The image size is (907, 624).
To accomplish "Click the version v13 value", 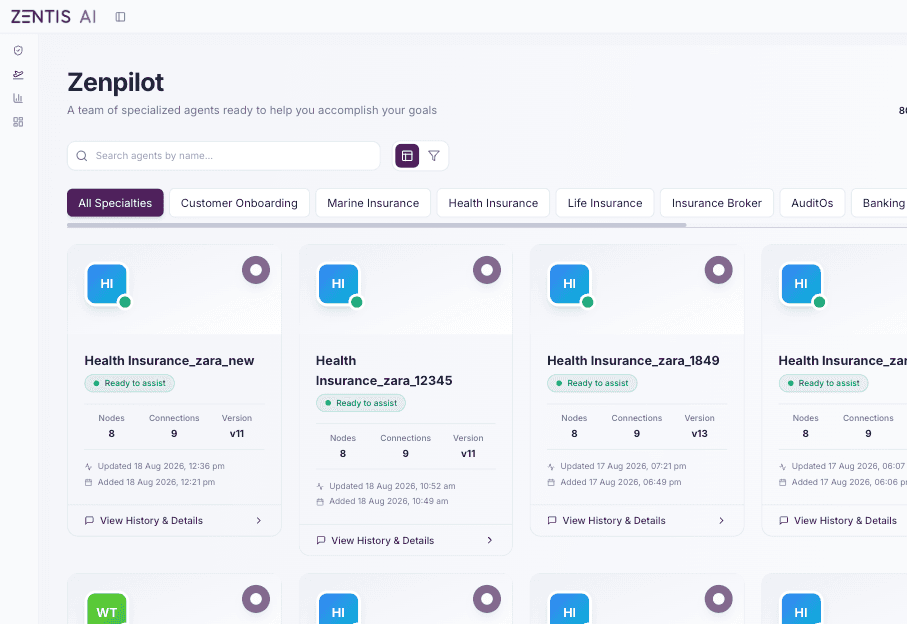I will click(x=699, y=434).
